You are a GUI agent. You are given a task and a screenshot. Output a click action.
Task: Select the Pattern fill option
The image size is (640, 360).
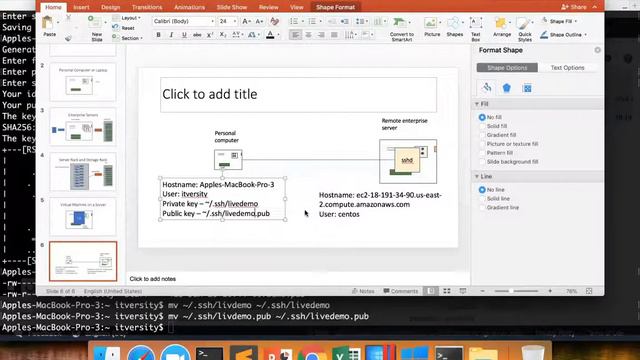[496, 153]
